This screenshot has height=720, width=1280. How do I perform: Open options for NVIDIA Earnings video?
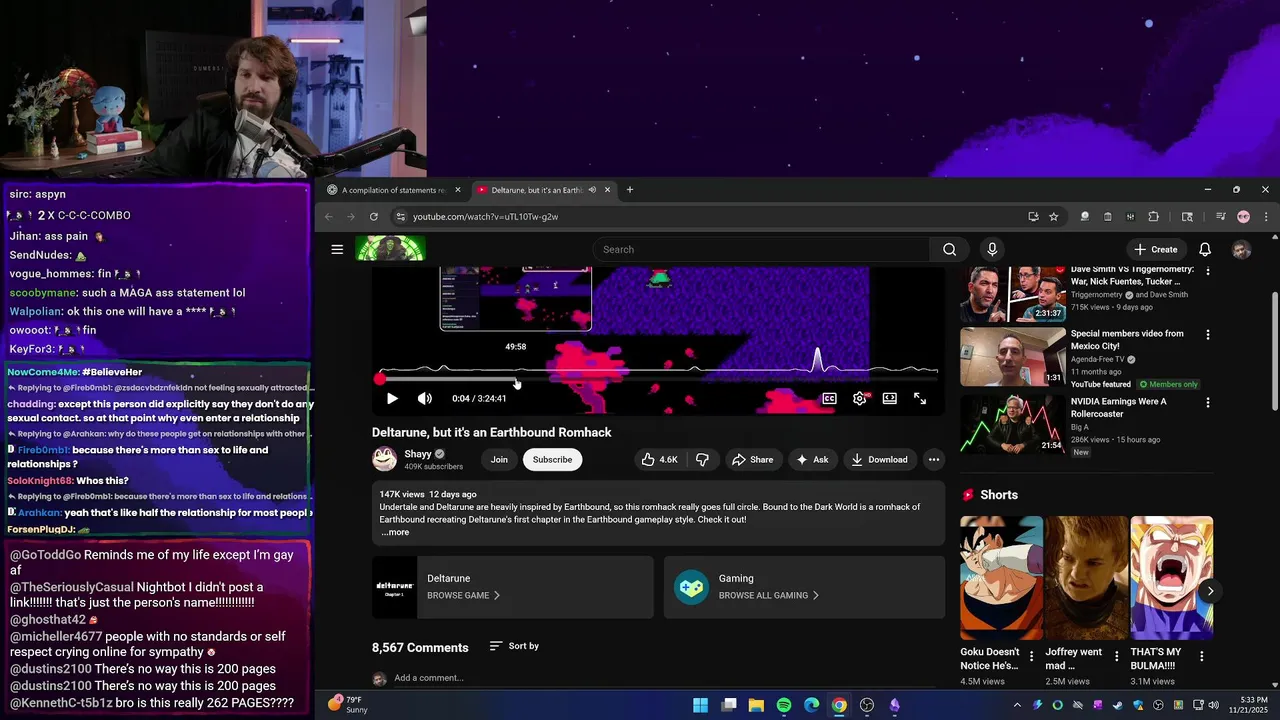click(x=1207, y=403)
